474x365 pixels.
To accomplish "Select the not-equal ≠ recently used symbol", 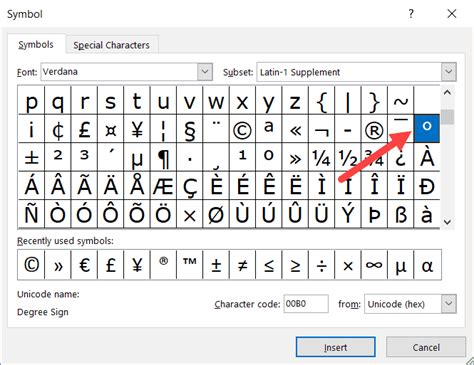I will 242,265.
